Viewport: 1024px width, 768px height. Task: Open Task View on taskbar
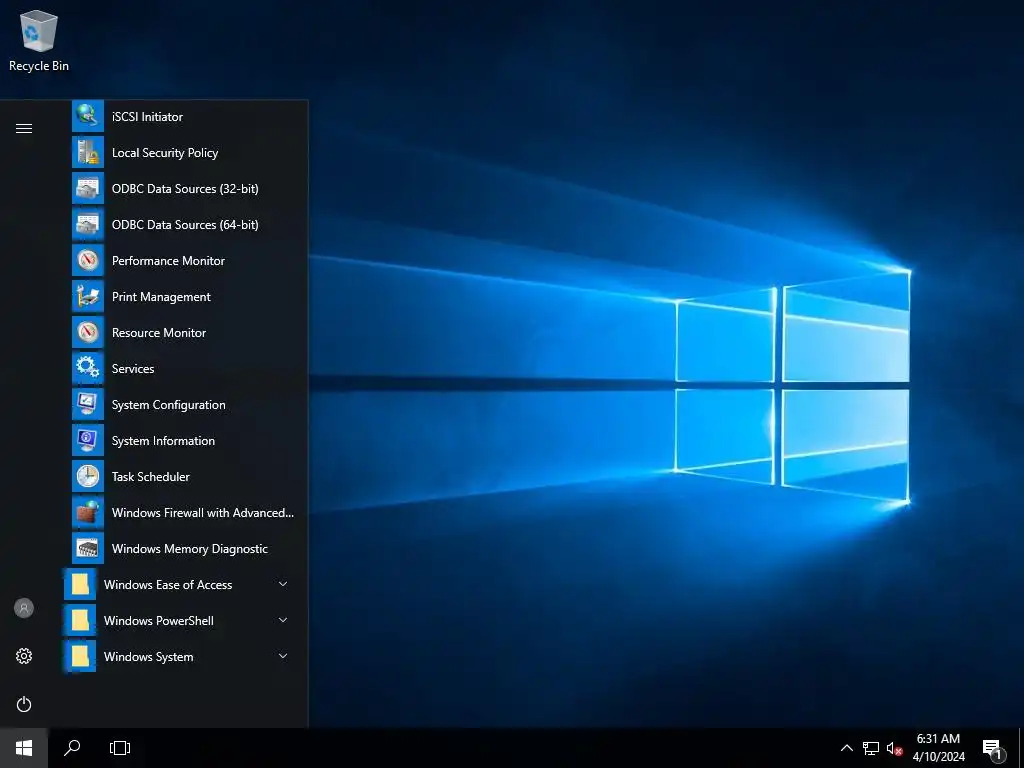coord(120,748)
